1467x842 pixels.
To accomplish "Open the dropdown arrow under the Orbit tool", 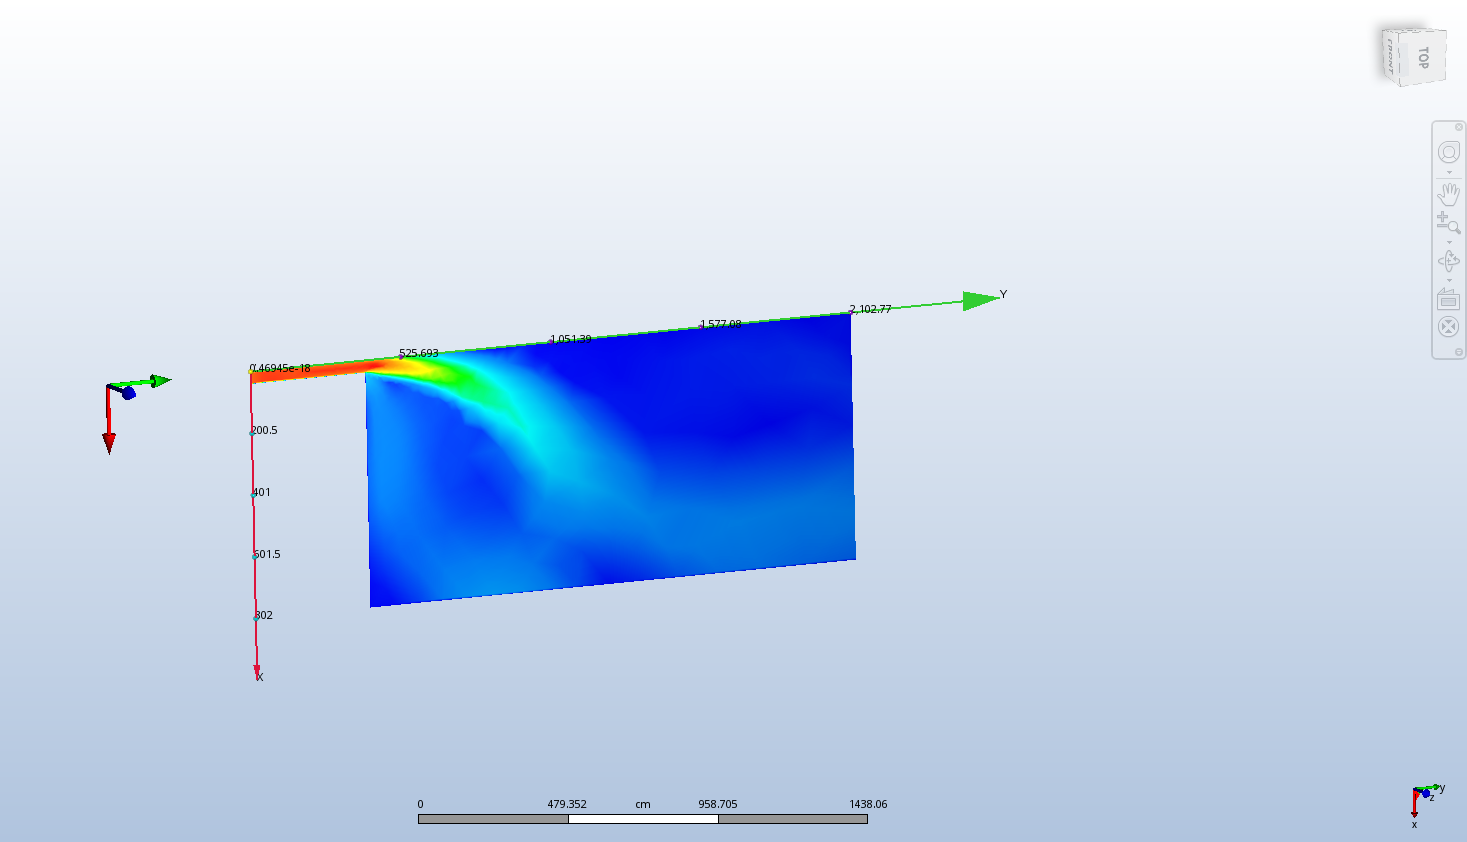I will tap(1448, 172).
